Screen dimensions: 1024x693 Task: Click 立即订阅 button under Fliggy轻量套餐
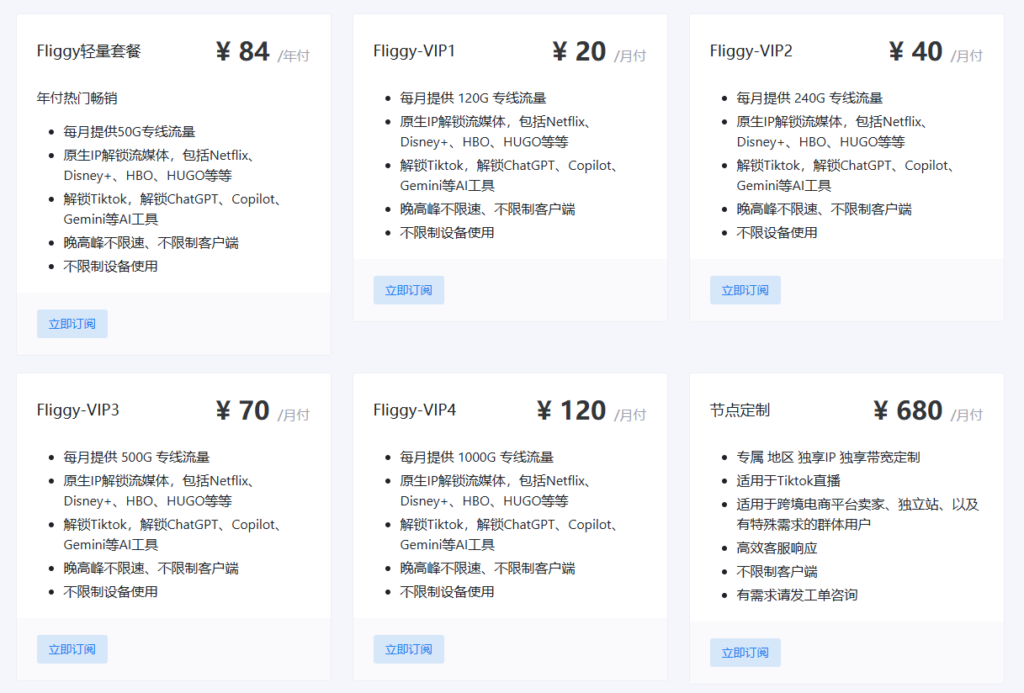click(72, 324)
